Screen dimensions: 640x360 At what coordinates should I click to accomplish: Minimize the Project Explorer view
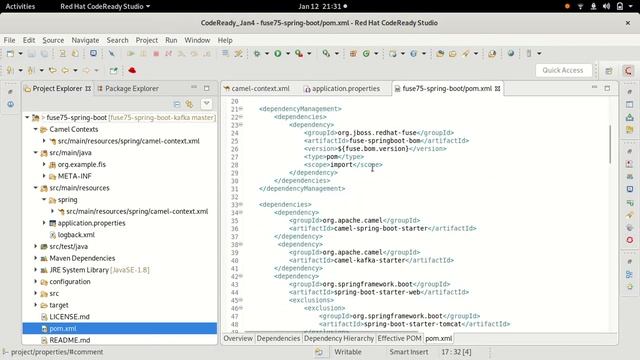point(194,87)
